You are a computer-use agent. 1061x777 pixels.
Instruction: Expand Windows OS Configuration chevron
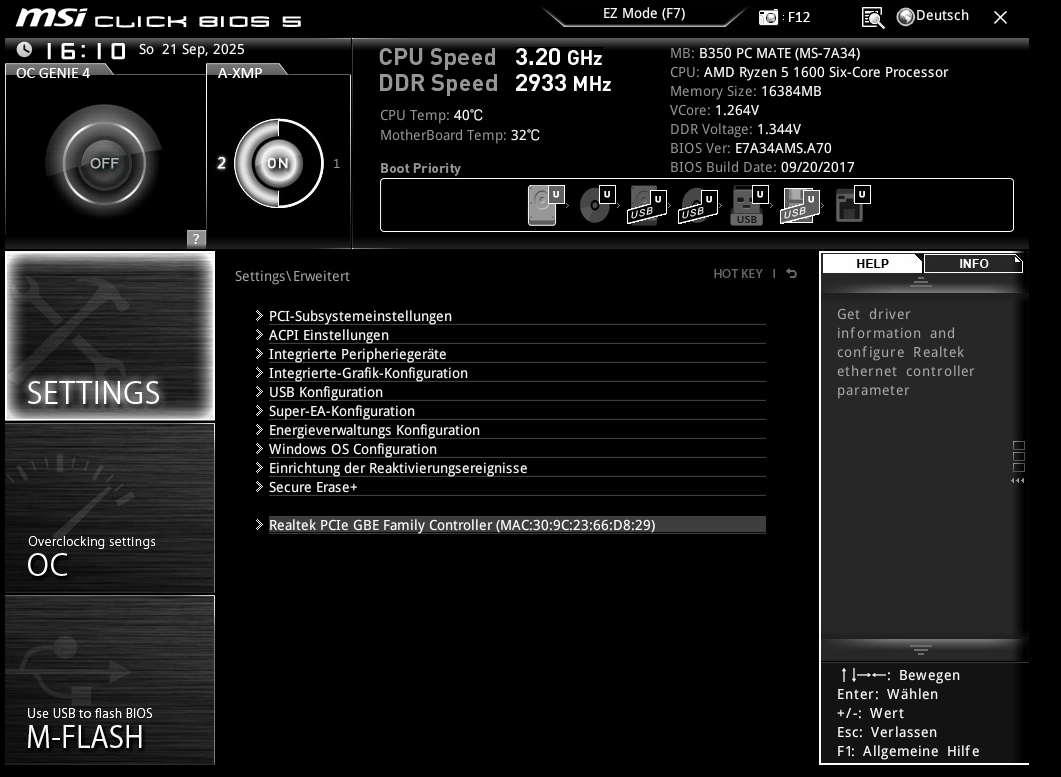(259, 448)
